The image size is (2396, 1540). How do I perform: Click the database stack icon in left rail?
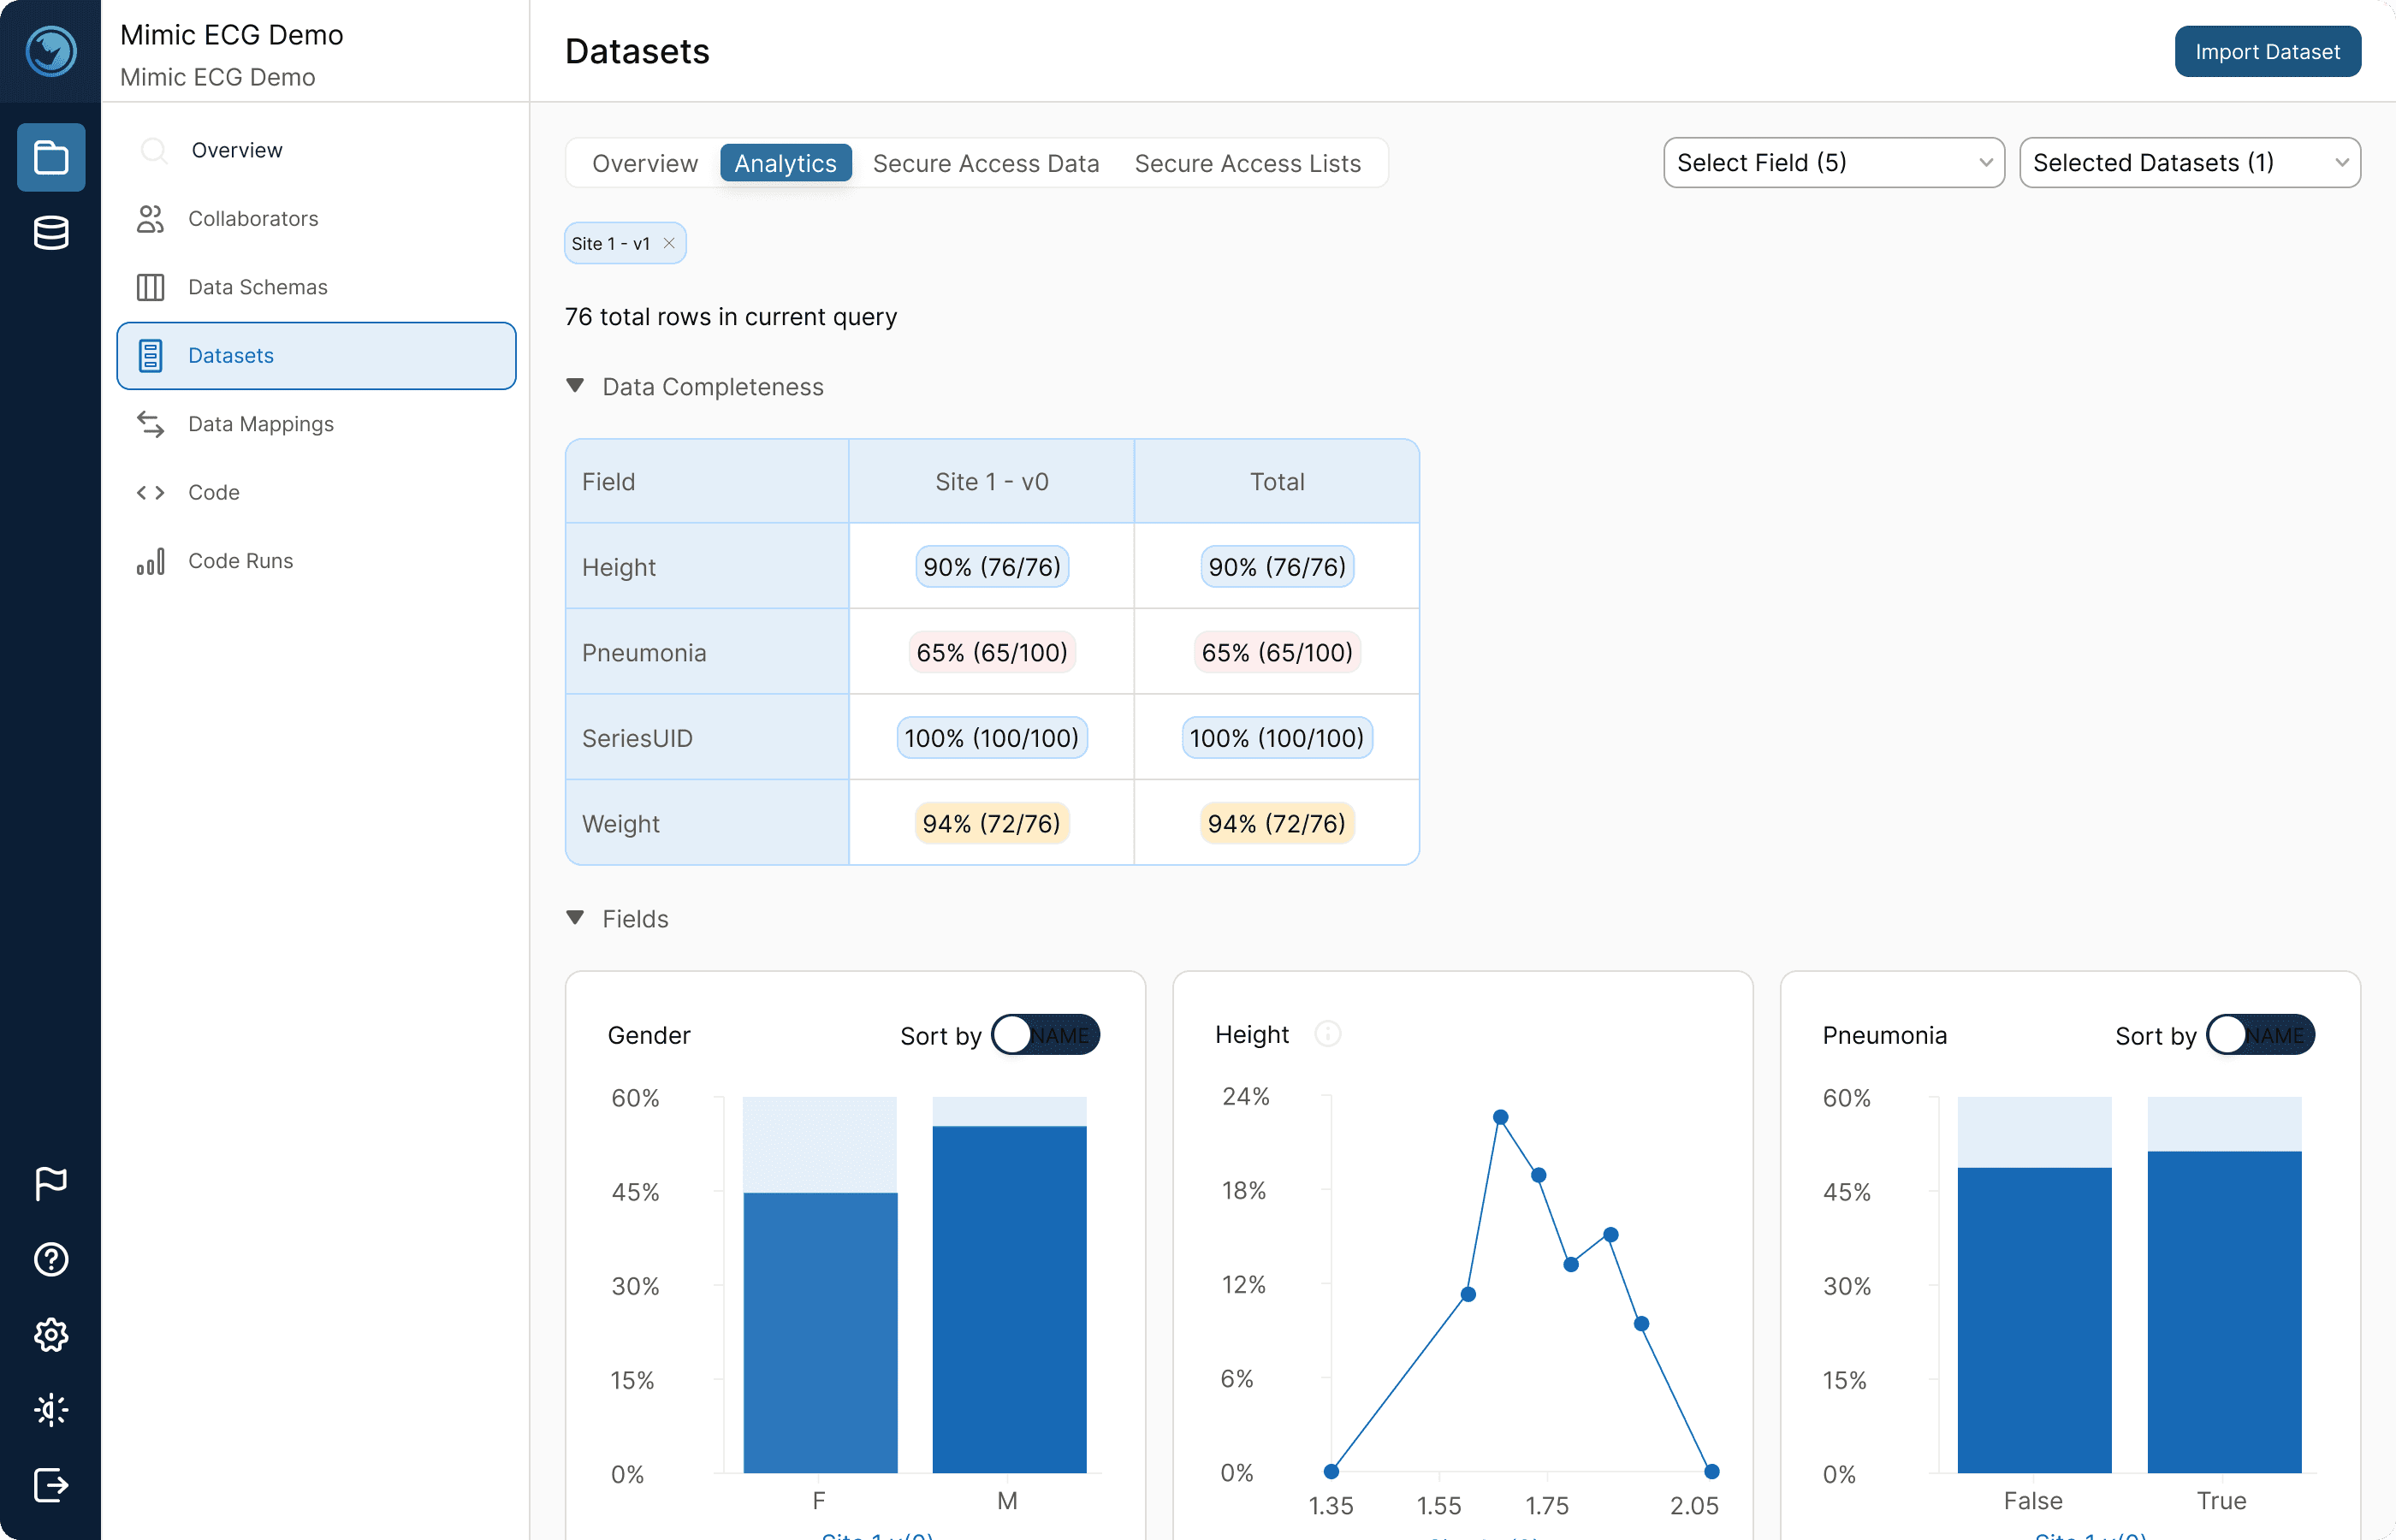pos(51,232)
